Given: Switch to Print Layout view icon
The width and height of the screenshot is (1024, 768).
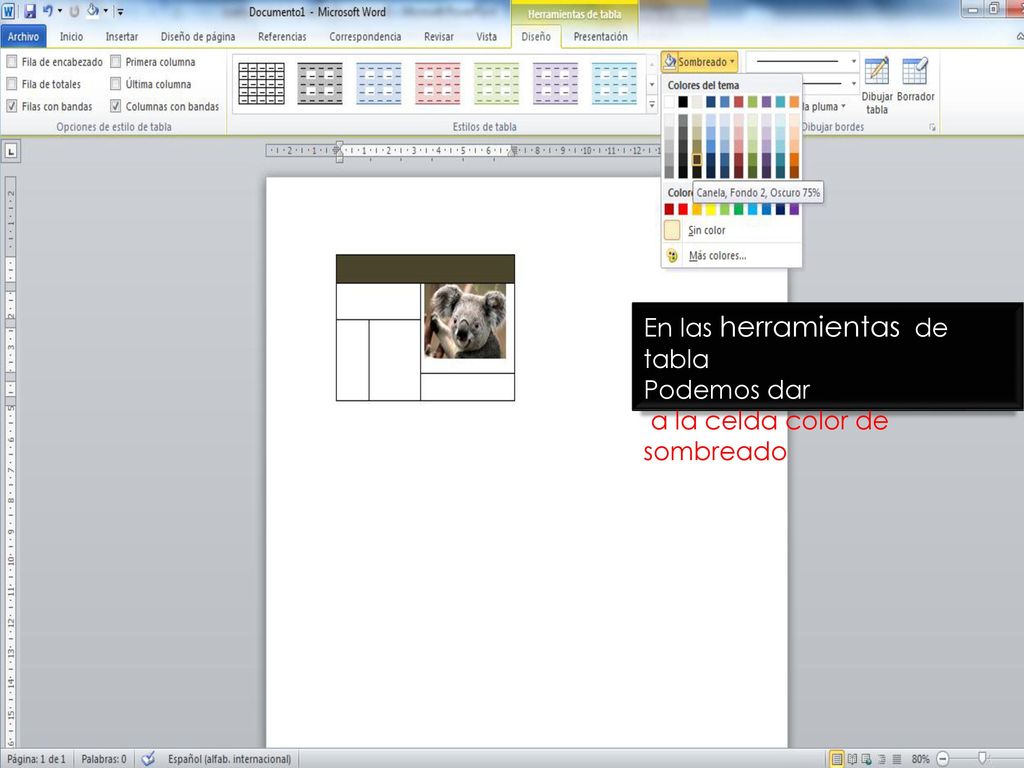Looking at the screenshot, I should (837, 759).
